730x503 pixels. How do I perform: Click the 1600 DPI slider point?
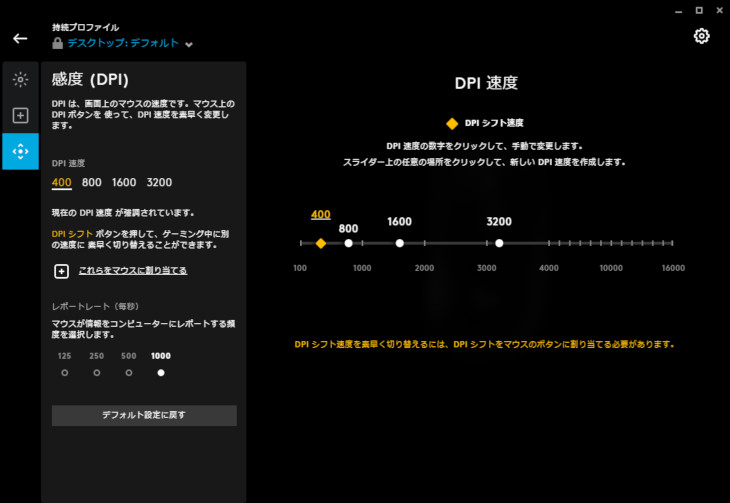399,243
